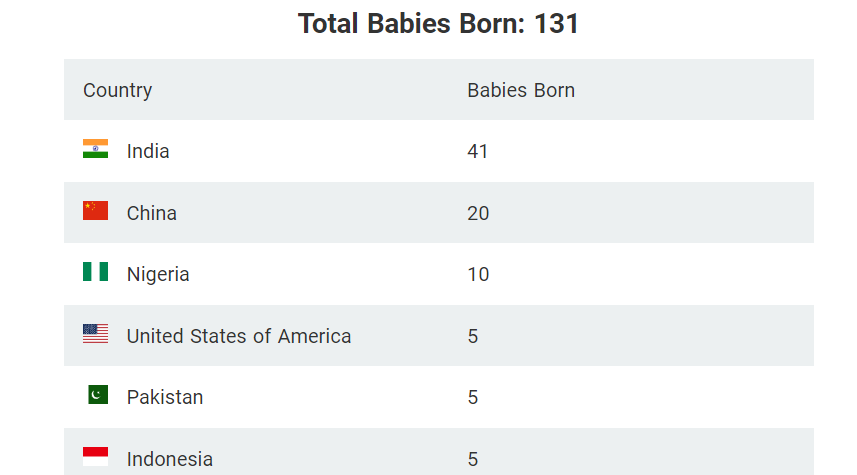Click United States of America text
The image size is (857, 475).
(239, 336)
